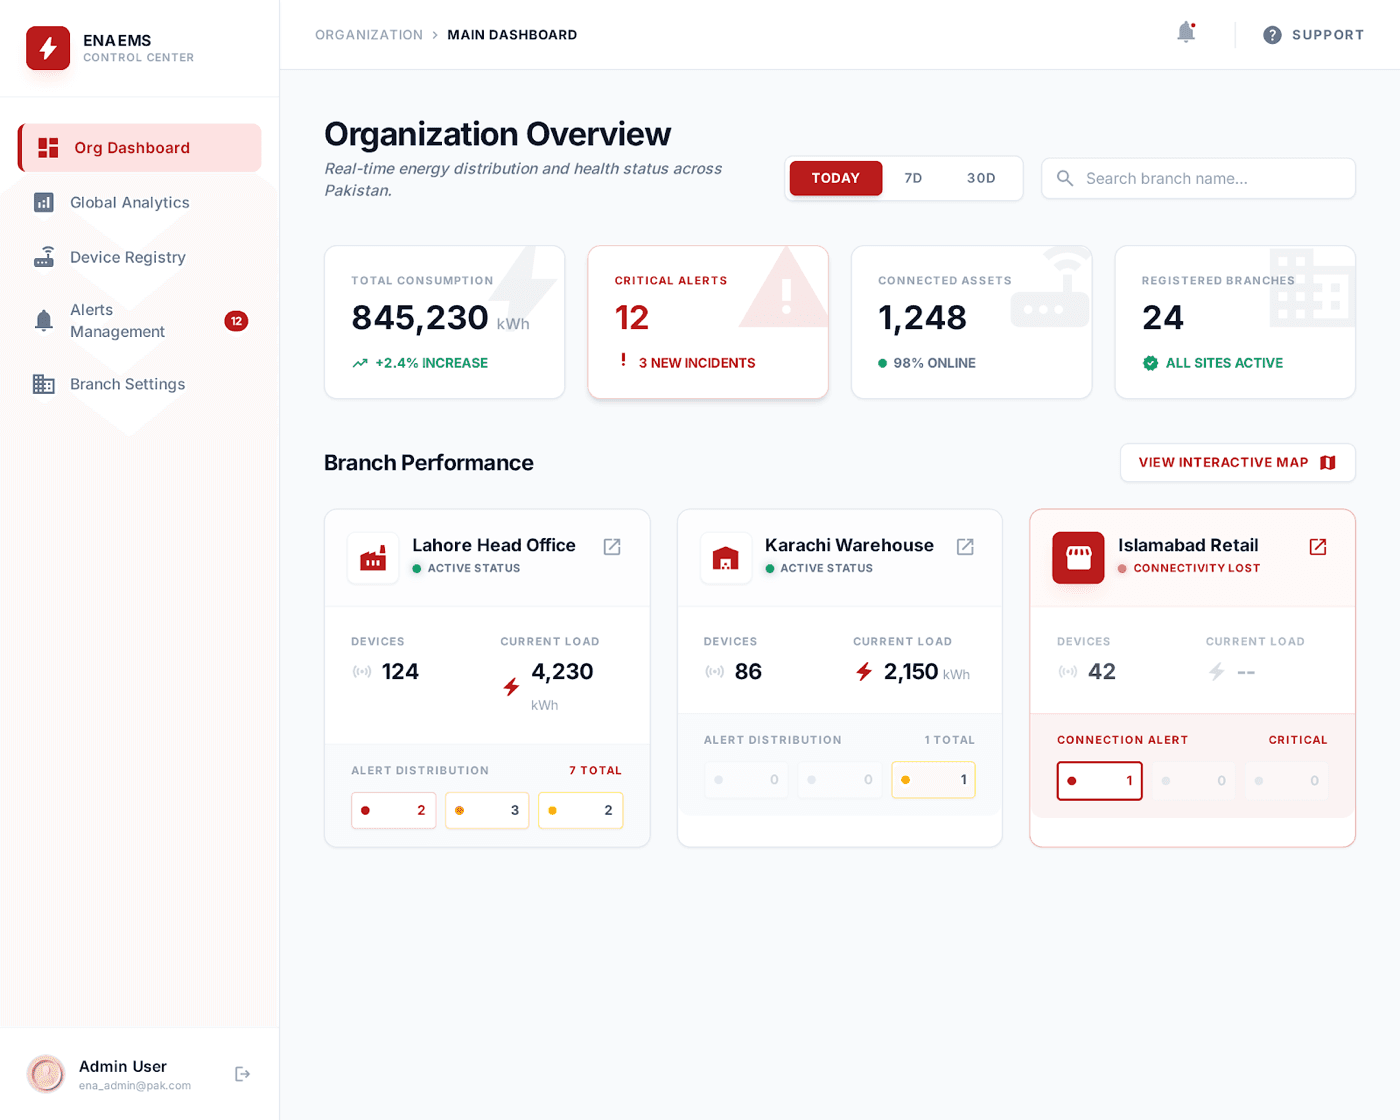The height and width of the screenshot is (1120, 1400).
Task: Open the notifications bell icon
Action: 1186,33
